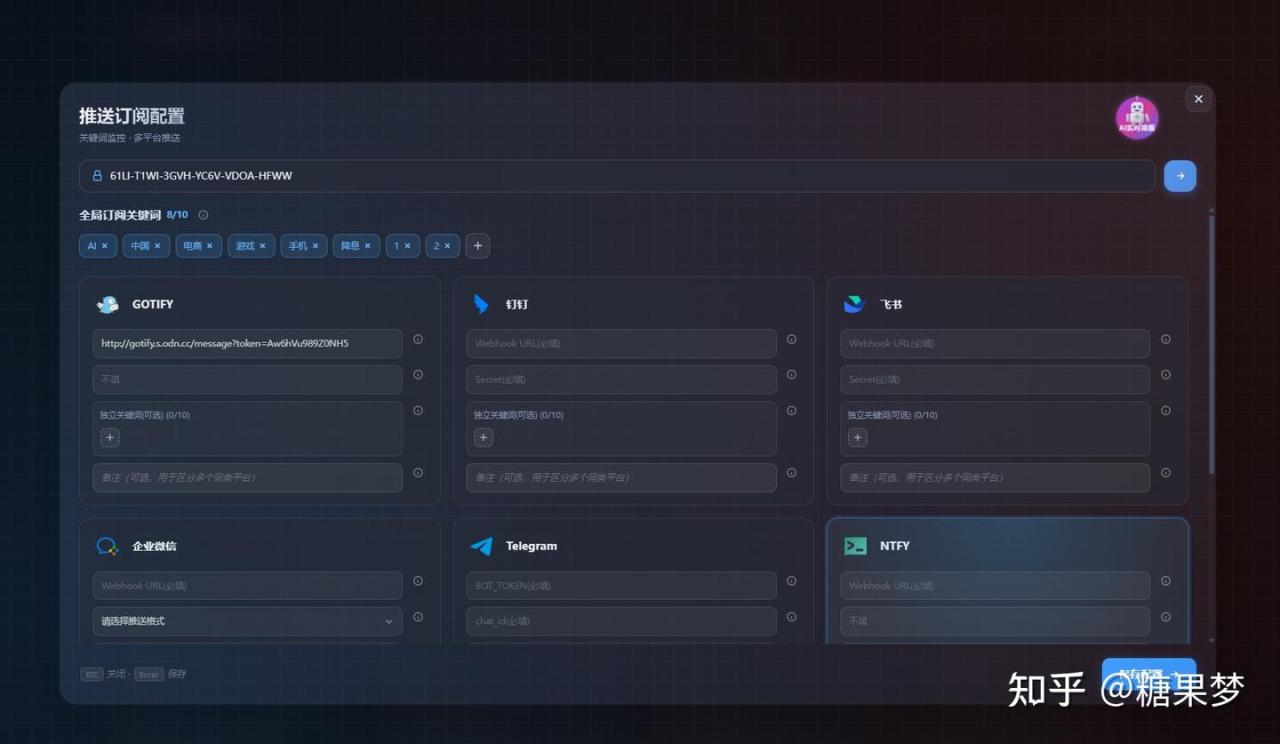Add a new global keyword tag

click(478, 246)
